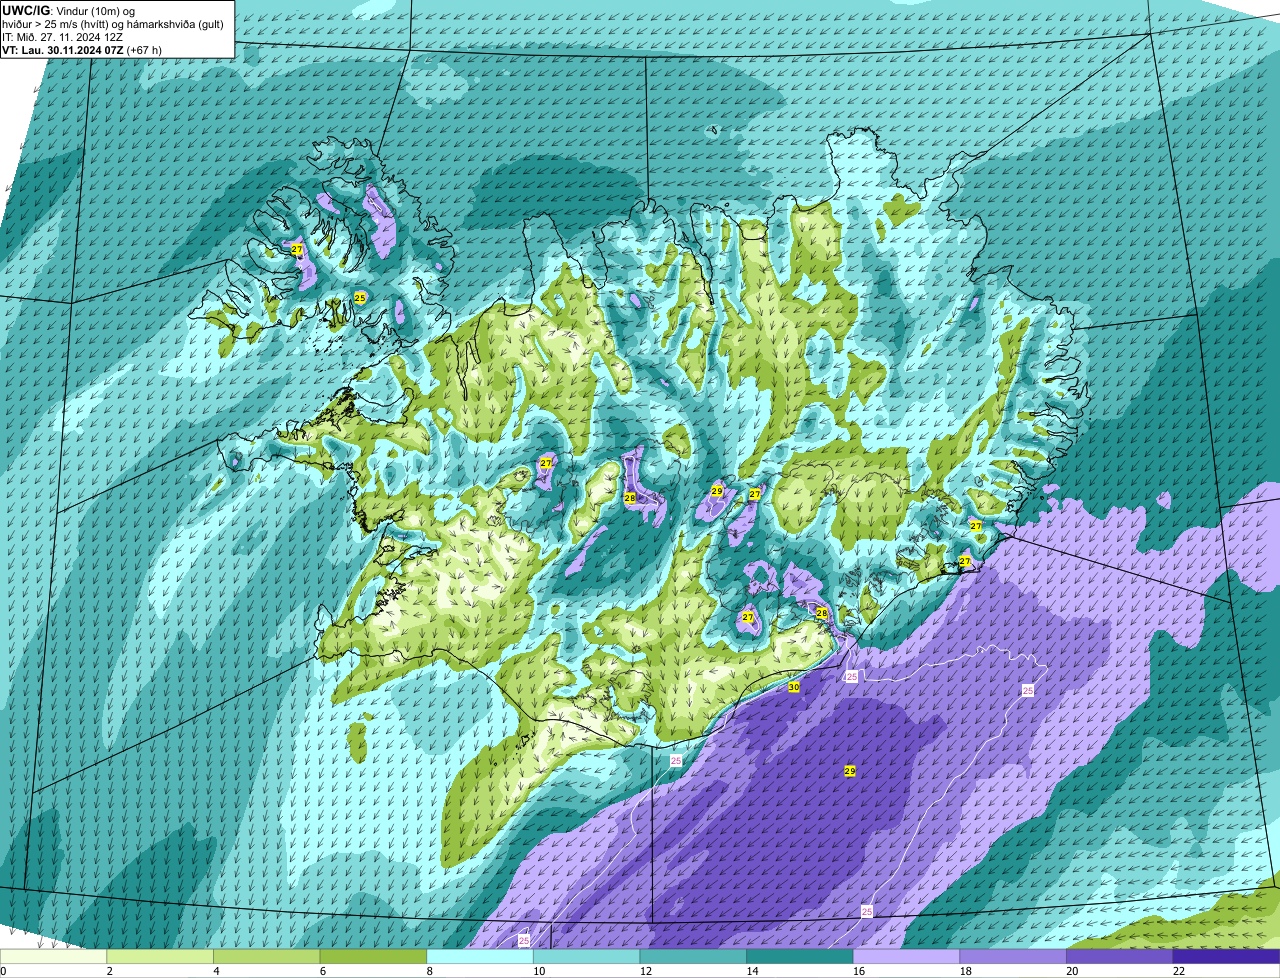The width and height of the screenshot is (1280, 978).
Task: Click the legend scale number 6
Action: [x=323, y=971]
